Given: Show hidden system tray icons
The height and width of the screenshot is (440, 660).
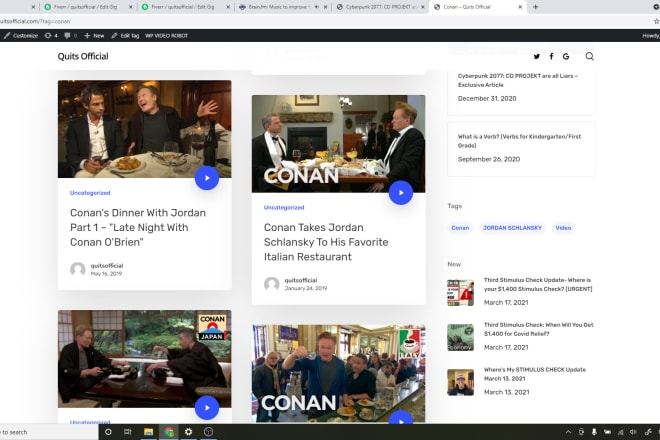Looking at the screenshot, I should point(568,432).
